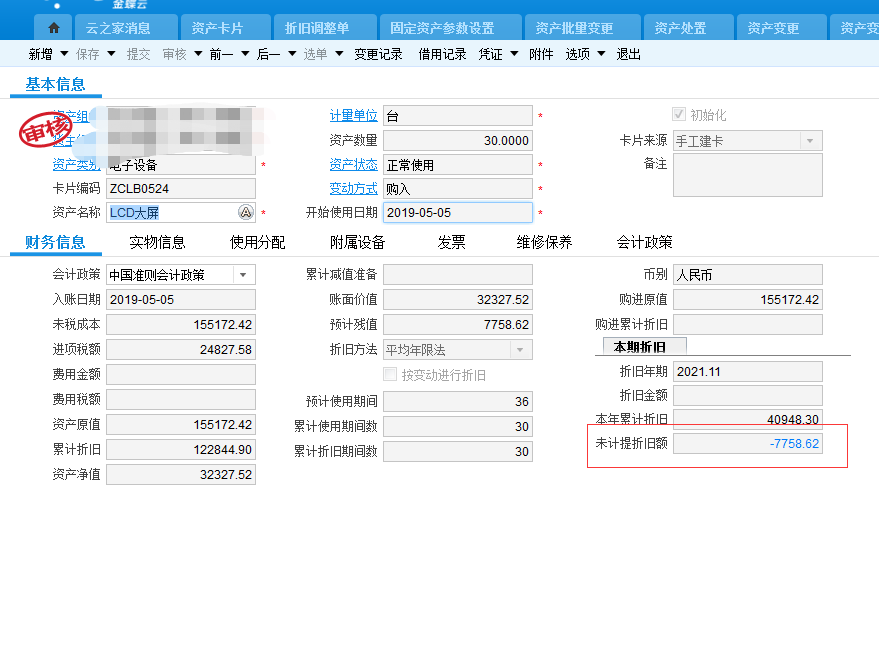
Task: Click the red 审核 stamp
Action: pos(46,130)
